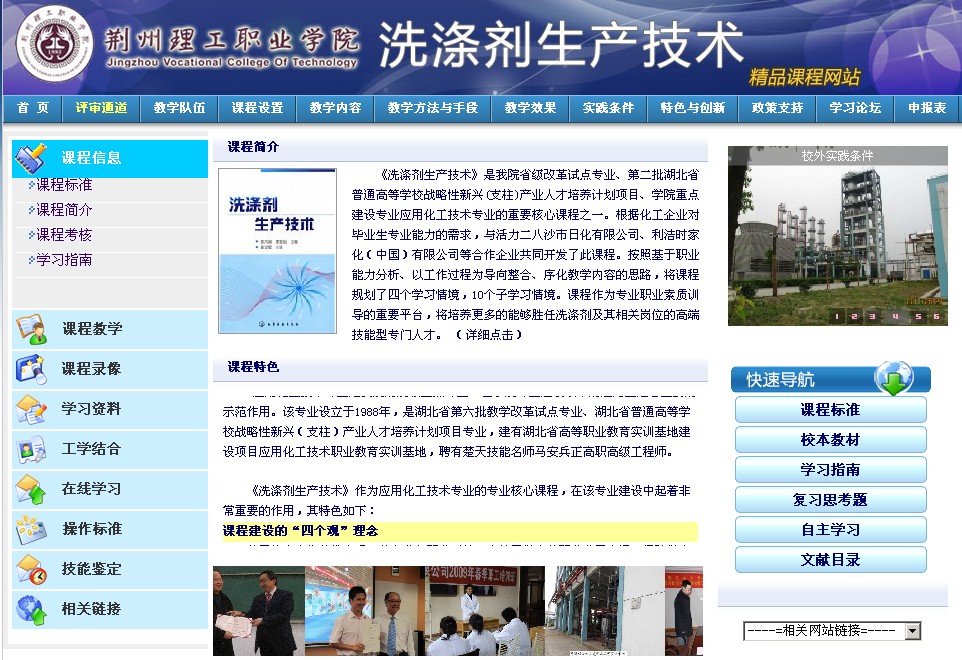Click the 快速导航 download arrow icon
The height and width of the screenshot is (660, 962).
point(893,378)
